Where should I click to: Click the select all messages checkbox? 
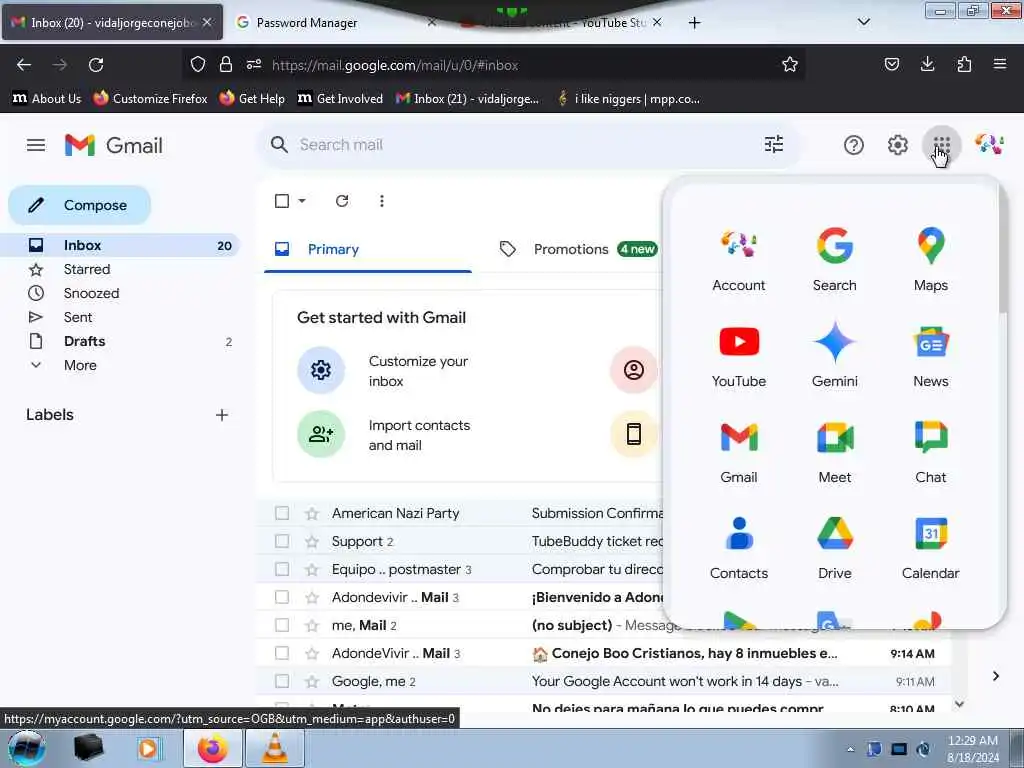(x=281, y=200)
